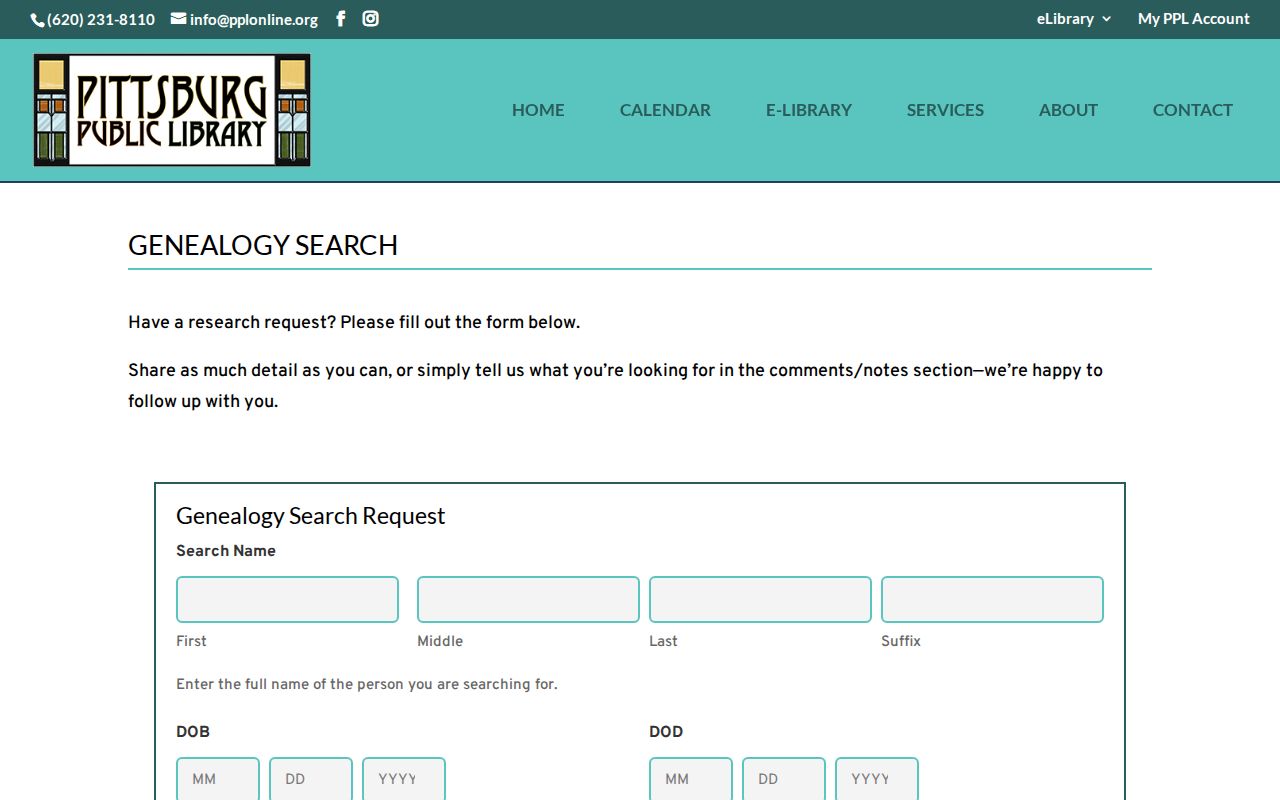This screenshot has height=800, width=1280.
Task: Click the Genealogy Search Request form title
Action: tap(311, 516)
